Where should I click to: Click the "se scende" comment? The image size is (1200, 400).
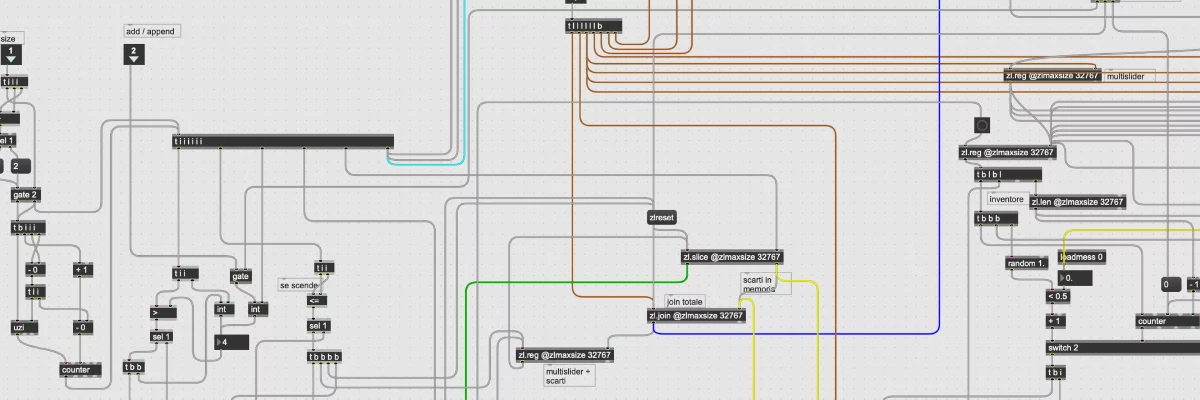point(299,285)
